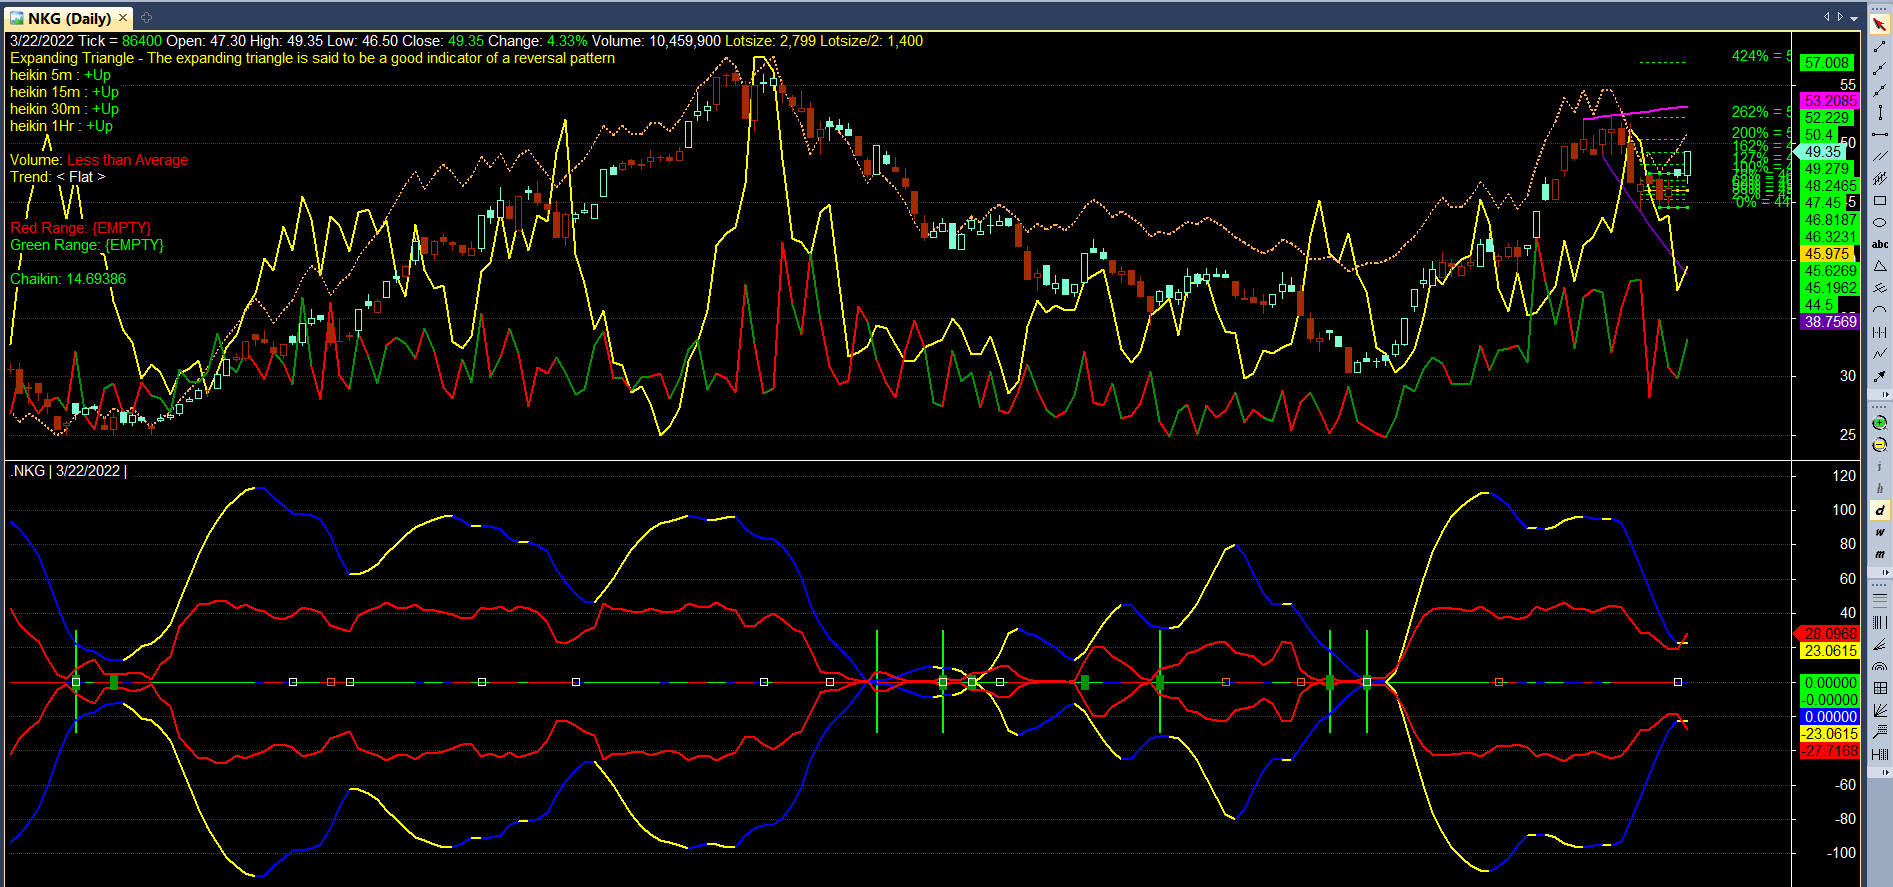The height and width of the screenshot is (887, 1893).
Task: Click the 'Trend: < Flat >' label
Action: coord(57,177)
